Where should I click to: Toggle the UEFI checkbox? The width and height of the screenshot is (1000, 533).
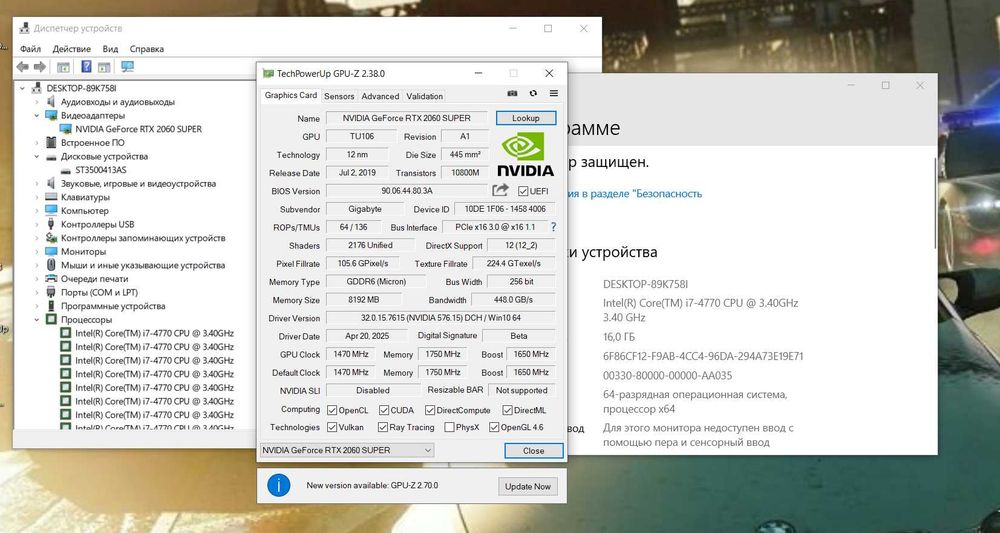(x=524, y=191)
